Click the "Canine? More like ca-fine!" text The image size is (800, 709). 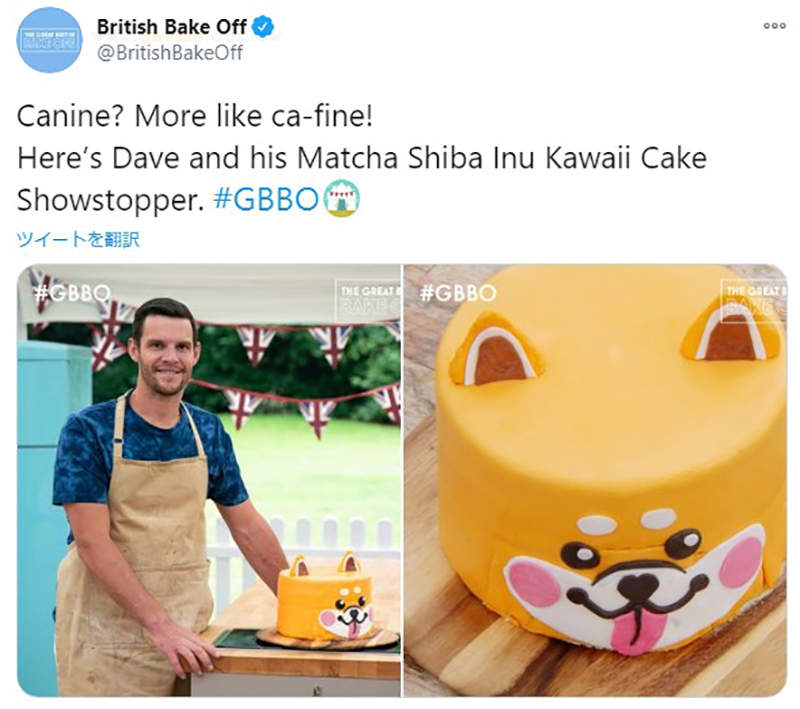click(195, 116)
